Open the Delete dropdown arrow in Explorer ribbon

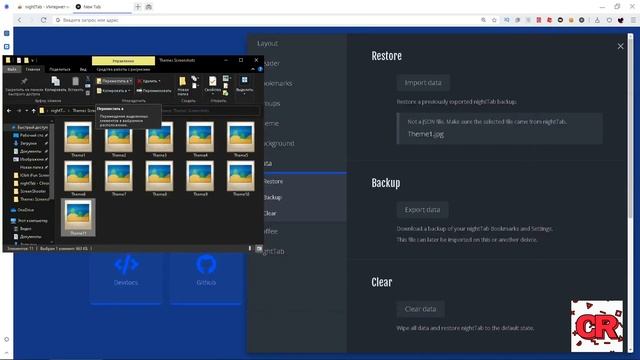pos(159,81)
